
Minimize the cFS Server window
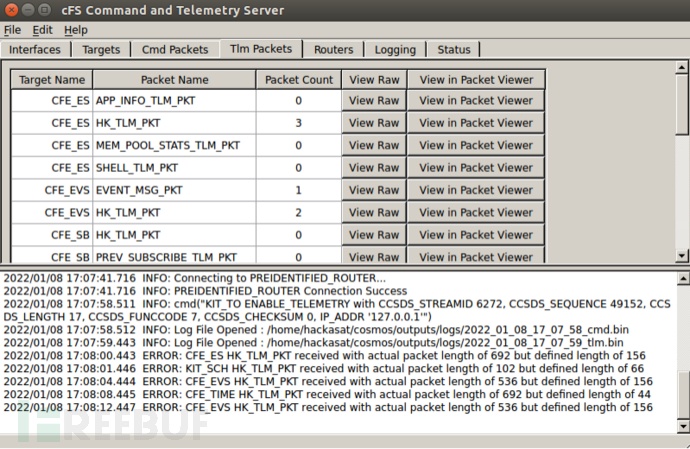(28, 10)
